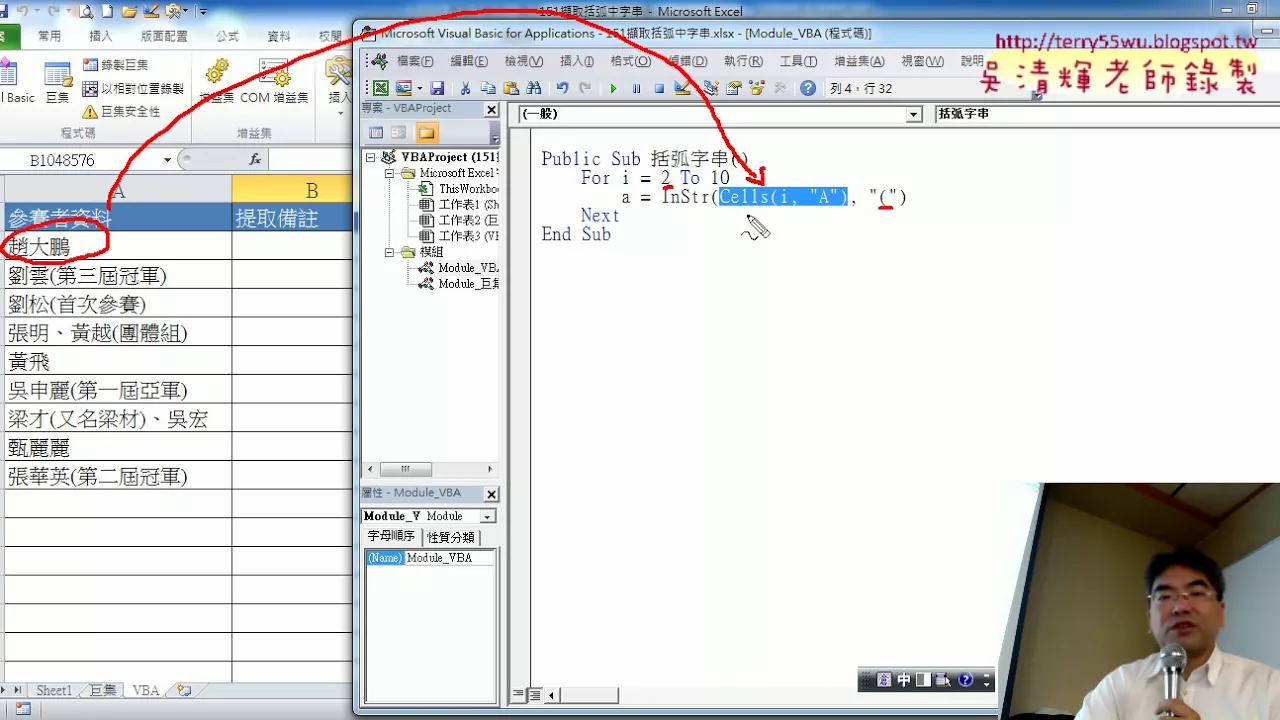Image resolution: width=1280 pixels, height=720 pixels.
Task: Select Module_VBA in project tree
Action: point(460,268)
